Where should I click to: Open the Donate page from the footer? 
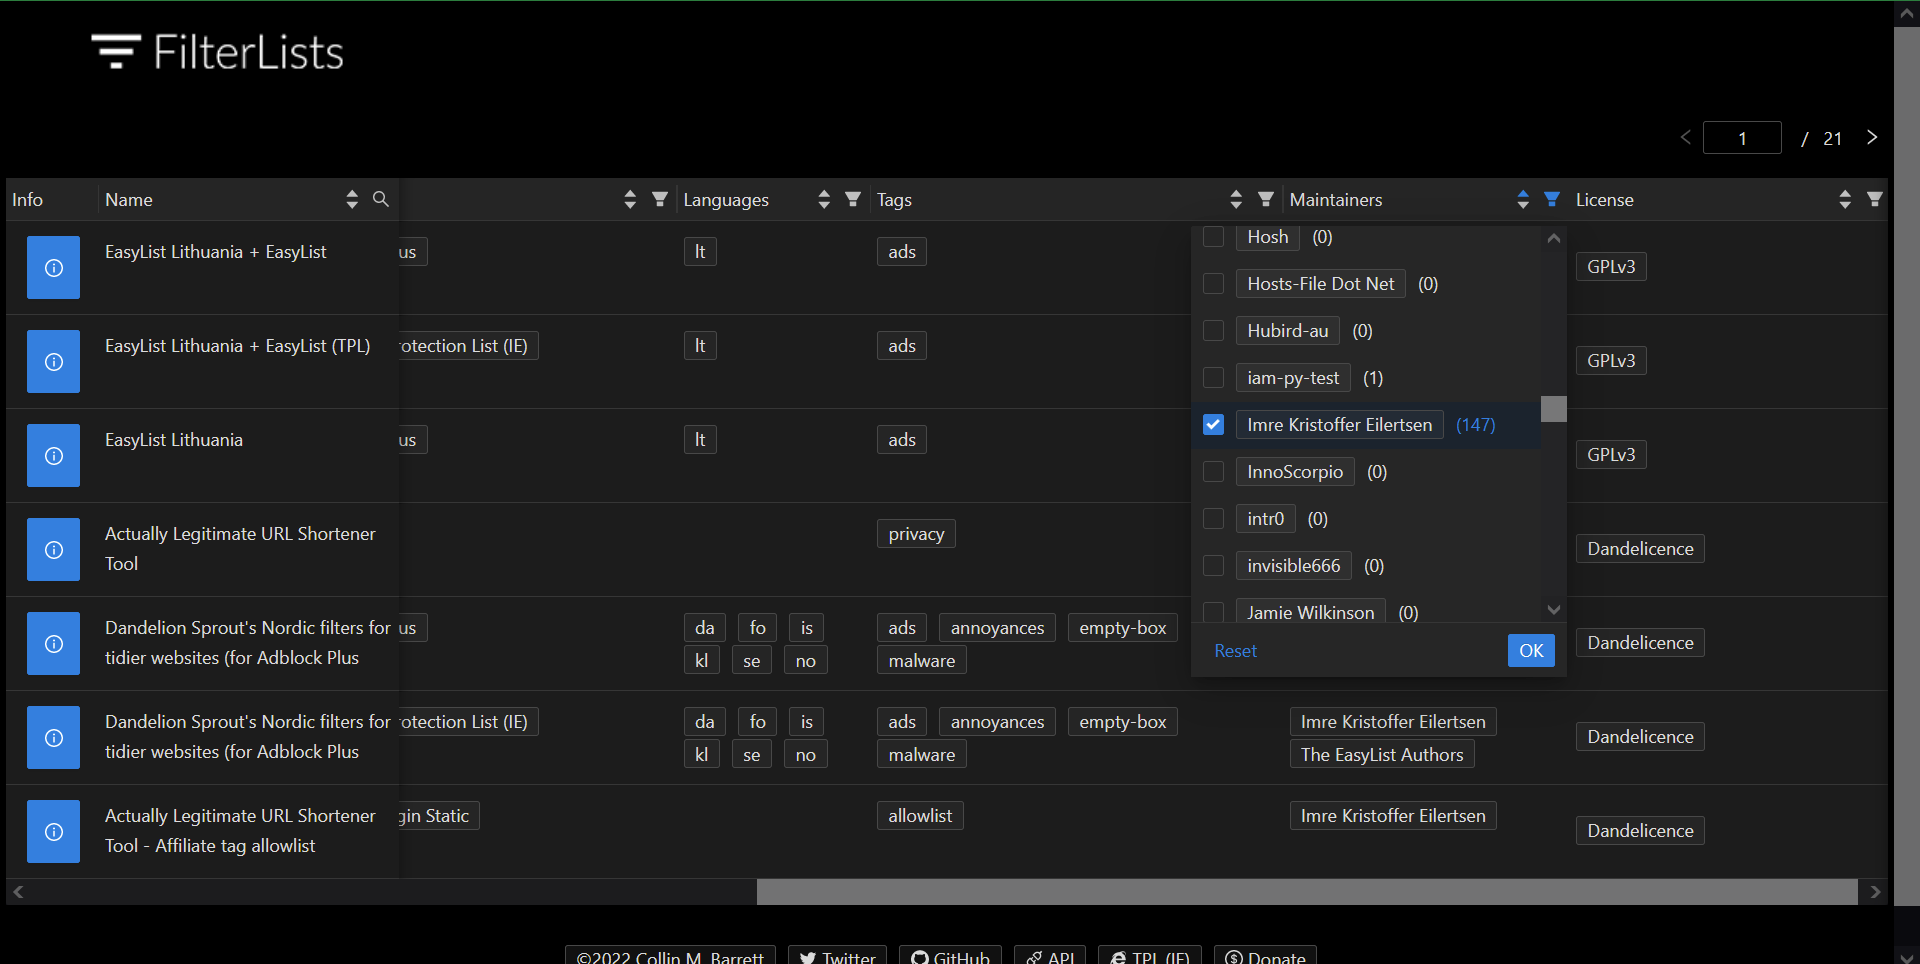pyautogui.click(x=1265, y=957)
